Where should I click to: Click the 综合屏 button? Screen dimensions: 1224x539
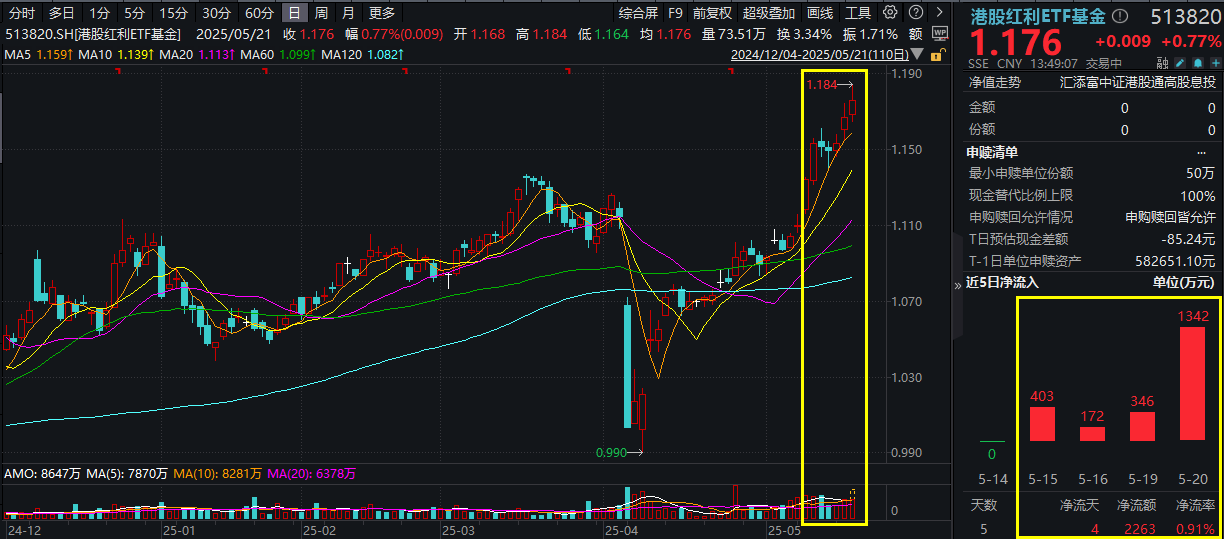tap(638, 13)
